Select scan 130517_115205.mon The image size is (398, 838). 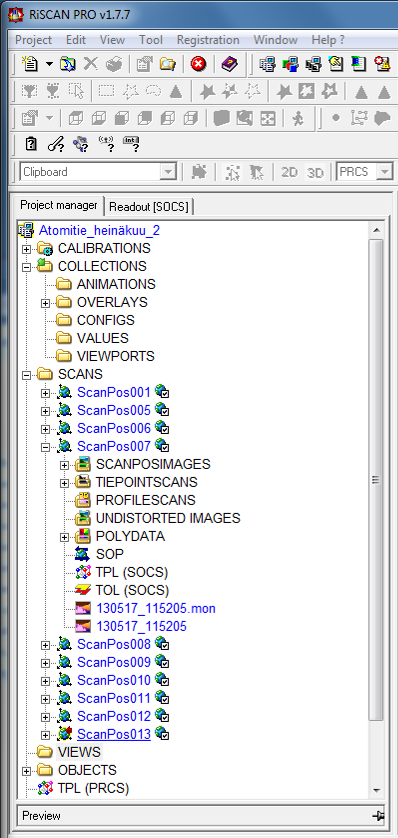tap(156, 608)
